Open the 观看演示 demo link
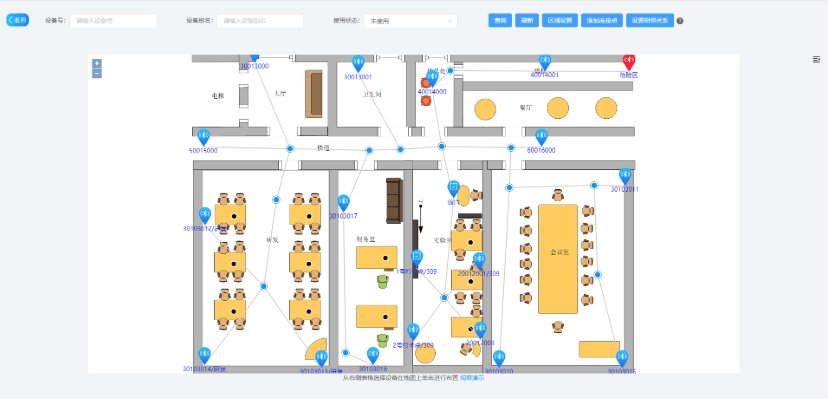Screen dimensions: 828x399 [472, 378]
